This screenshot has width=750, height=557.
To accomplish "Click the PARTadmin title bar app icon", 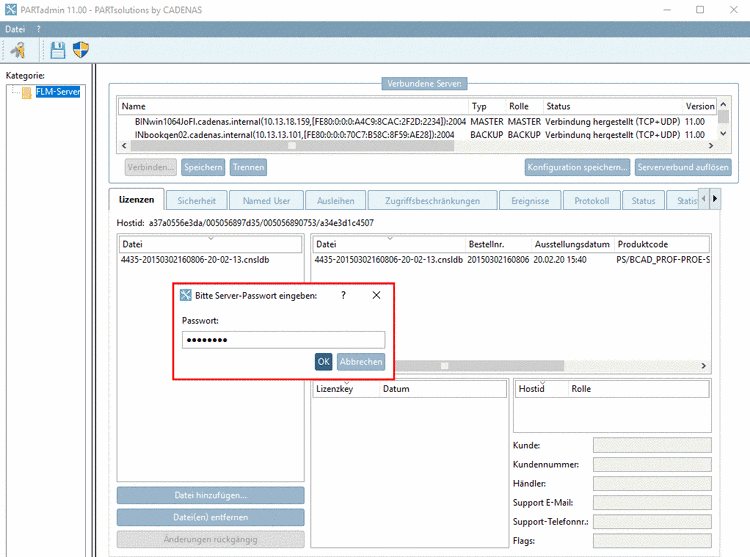I will point(11,10).
